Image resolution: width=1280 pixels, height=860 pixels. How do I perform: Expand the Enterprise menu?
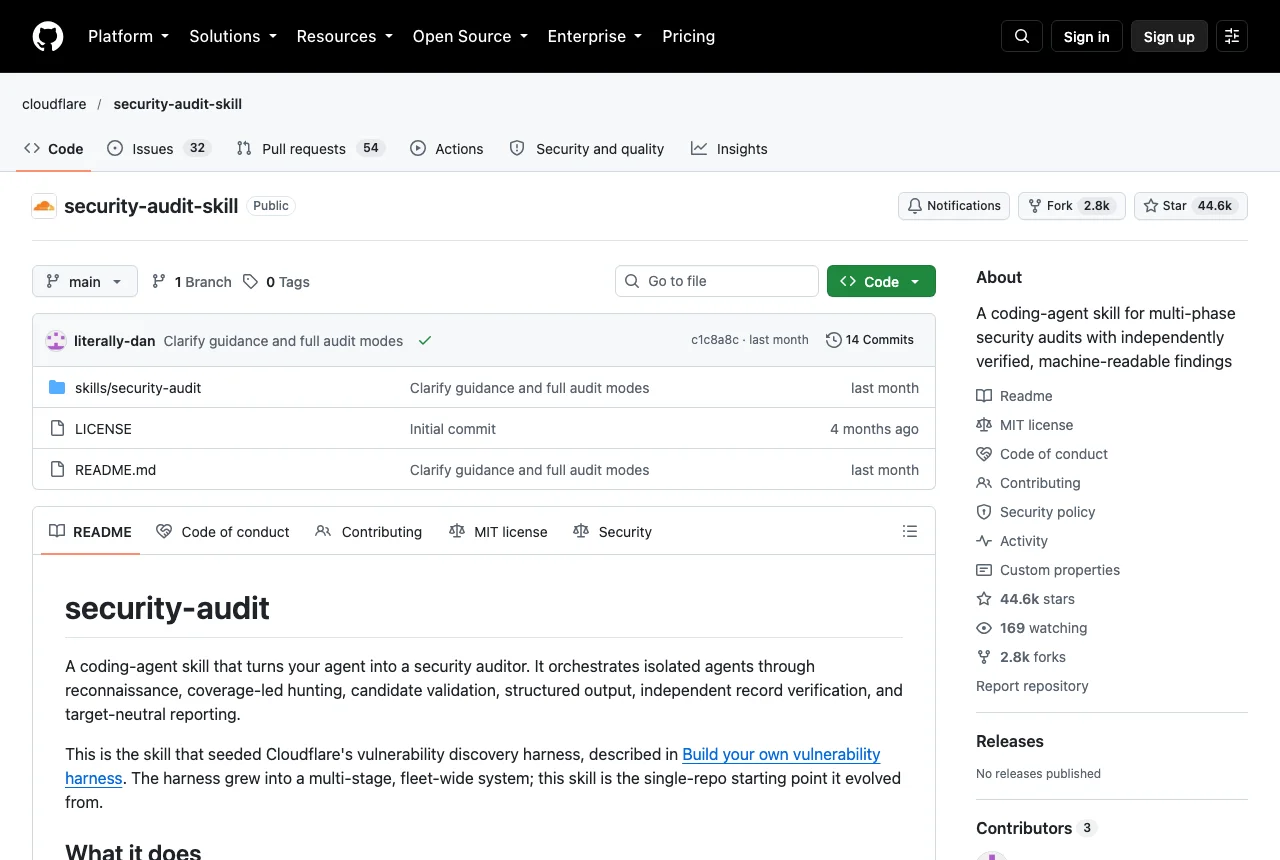(596, 36)
